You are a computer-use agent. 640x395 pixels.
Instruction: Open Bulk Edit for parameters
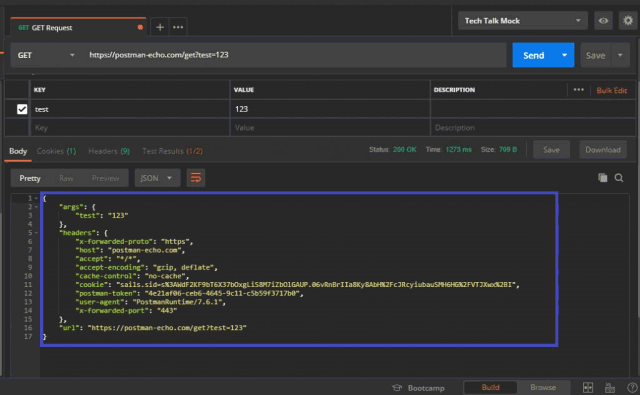pyautogui.click(x=611, y=91)
